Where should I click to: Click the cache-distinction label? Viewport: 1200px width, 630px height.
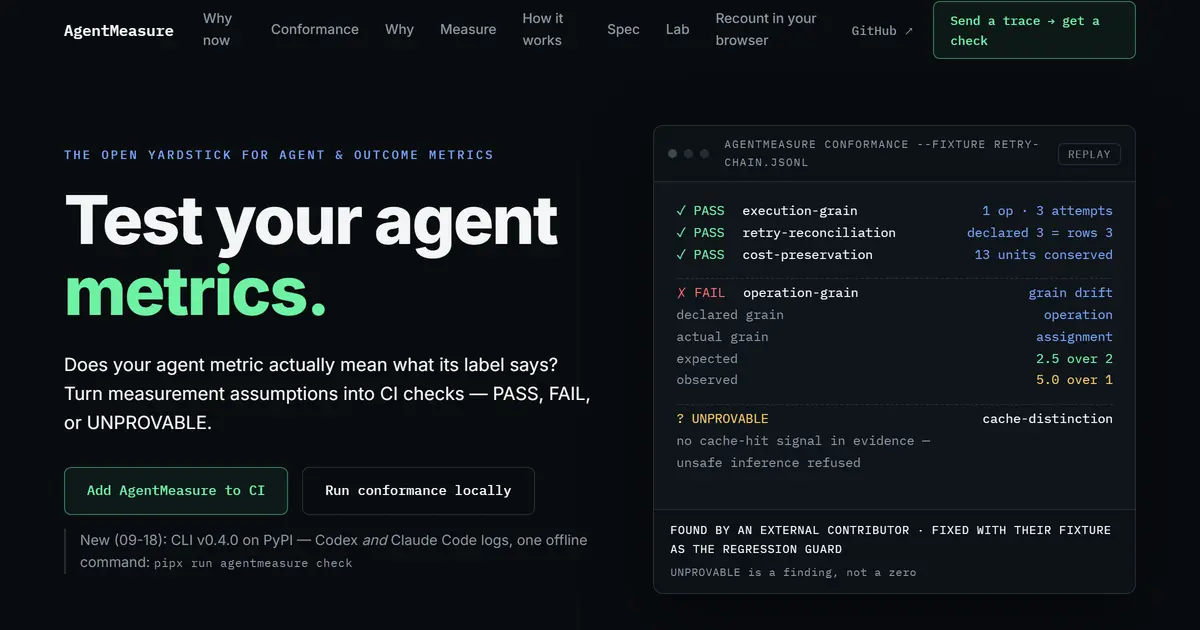pos(1047,419)
